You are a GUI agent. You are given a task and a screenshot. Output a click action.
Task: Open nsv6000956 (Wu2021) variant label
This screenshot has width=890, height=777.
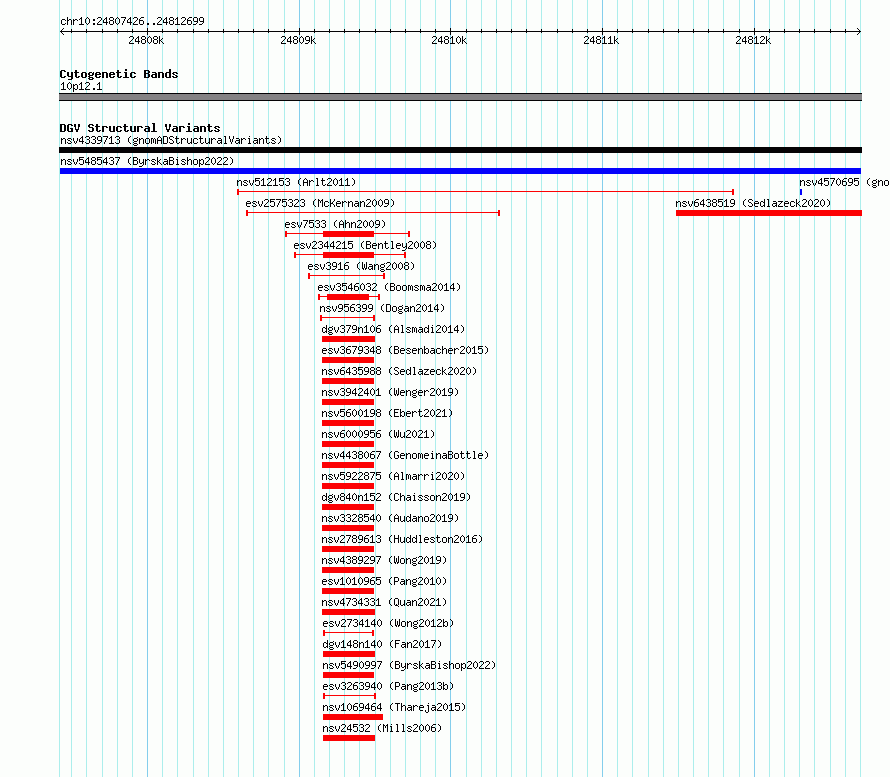(x=378, y=434)
